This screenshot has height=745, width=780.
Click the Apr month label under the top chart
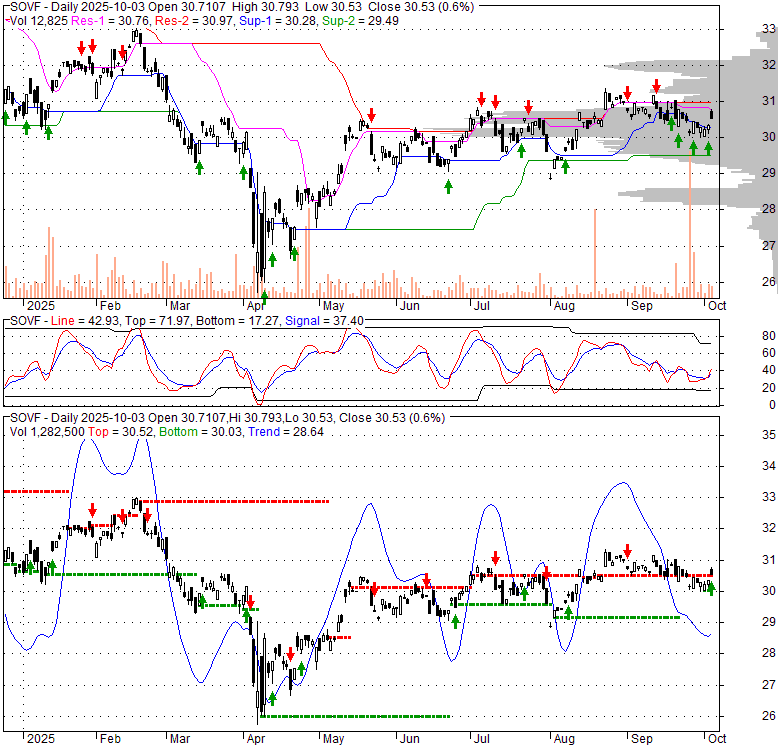[256, 306]
